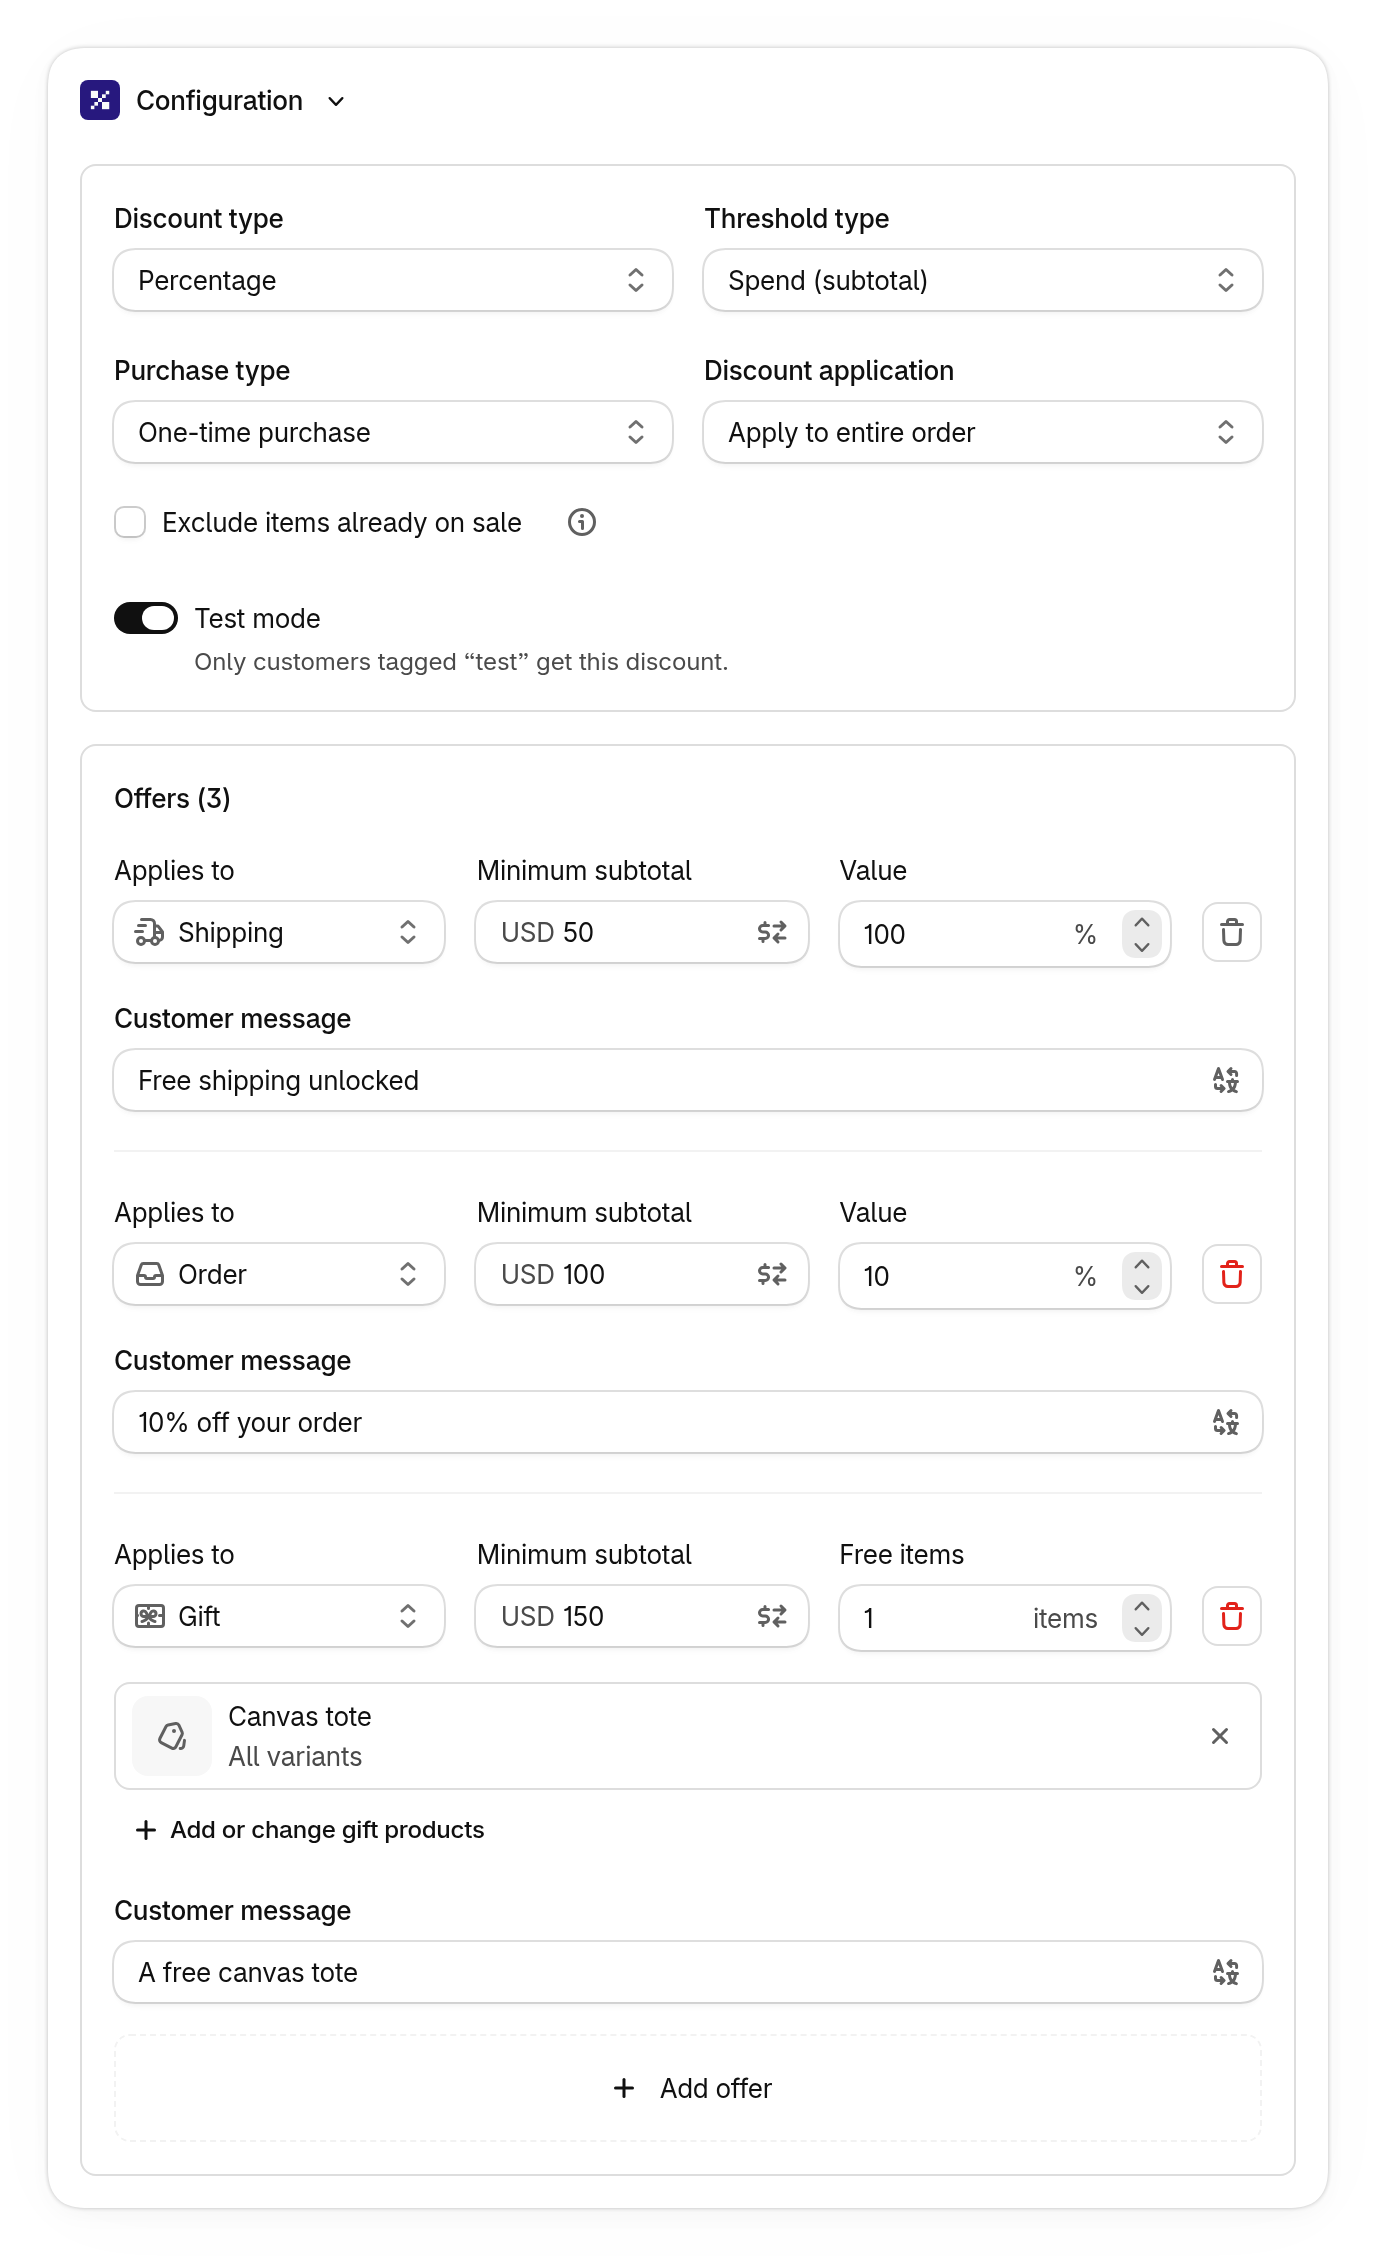
Task: Translate the 10% off your order message
Action: point(1226,1422)
